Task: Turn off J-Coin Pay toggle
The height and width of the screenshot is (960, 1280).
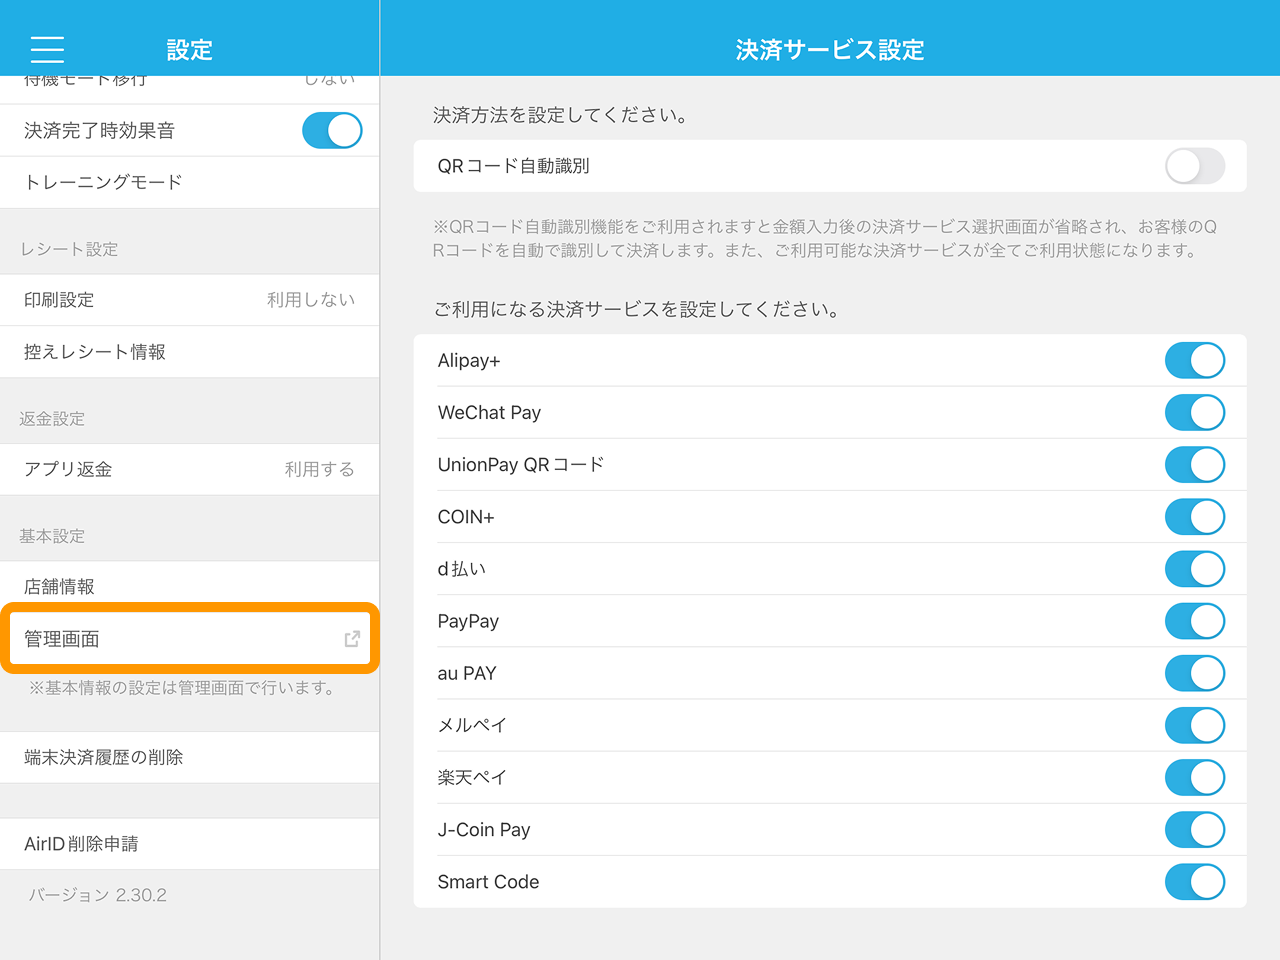Action: [x=1195, y=829]
